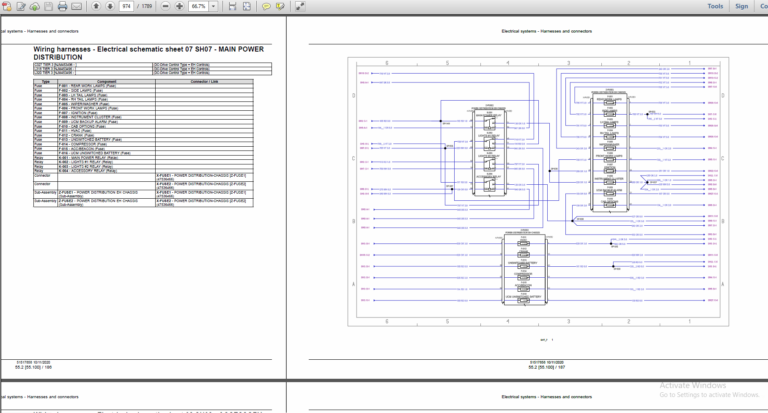Click the zoom percentage field

pyautogui.click(x=197, y=6)
